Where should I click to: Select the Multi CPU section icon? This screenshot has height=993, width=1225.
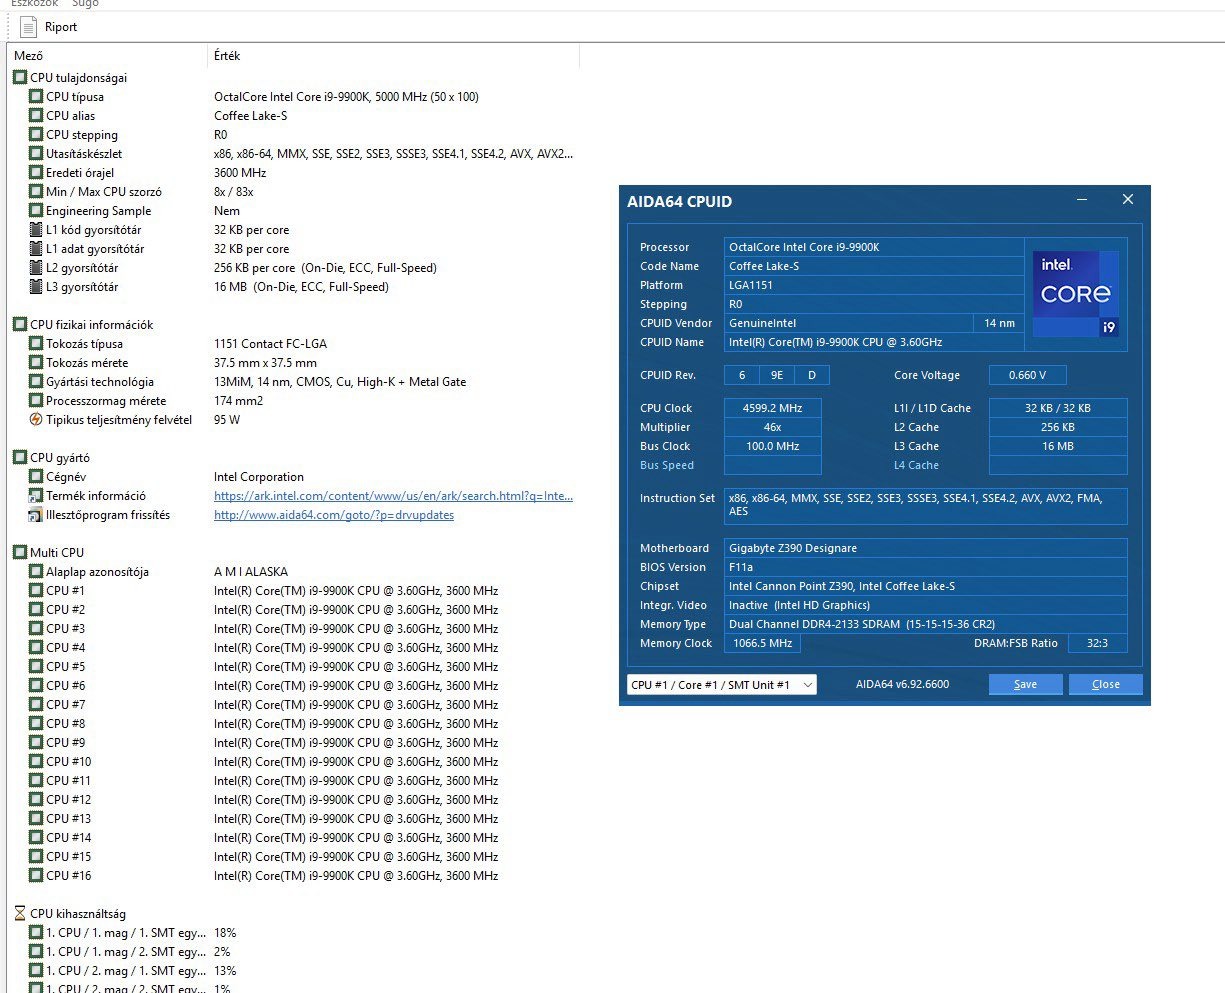20,552
